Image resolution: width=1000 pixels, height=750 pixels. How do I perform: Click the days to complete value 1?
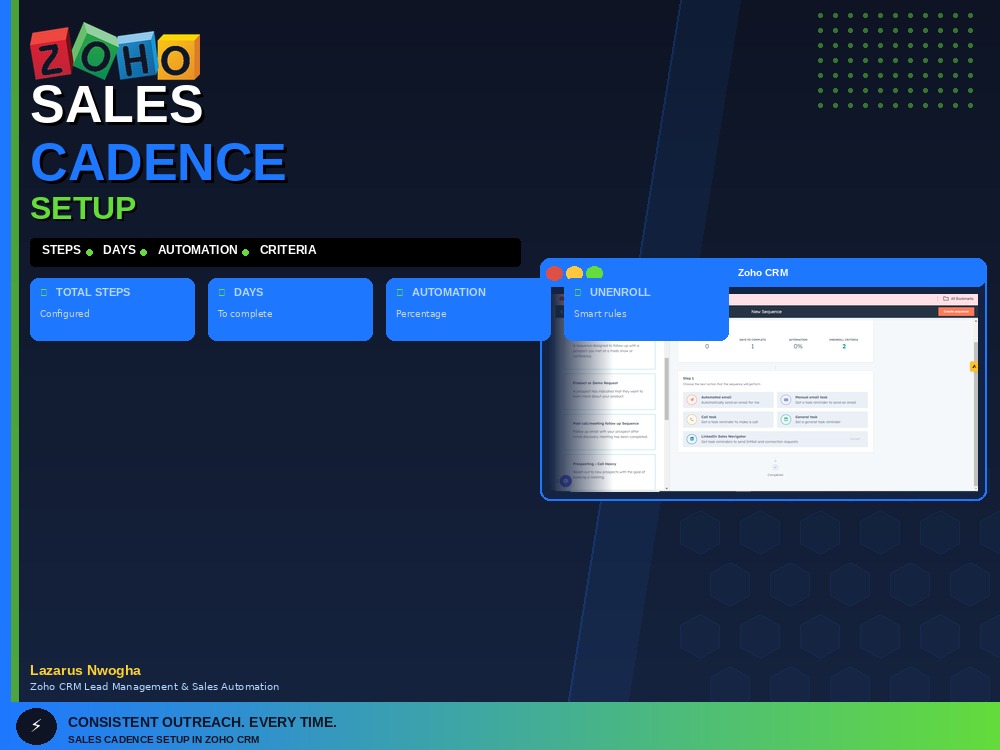753,346
